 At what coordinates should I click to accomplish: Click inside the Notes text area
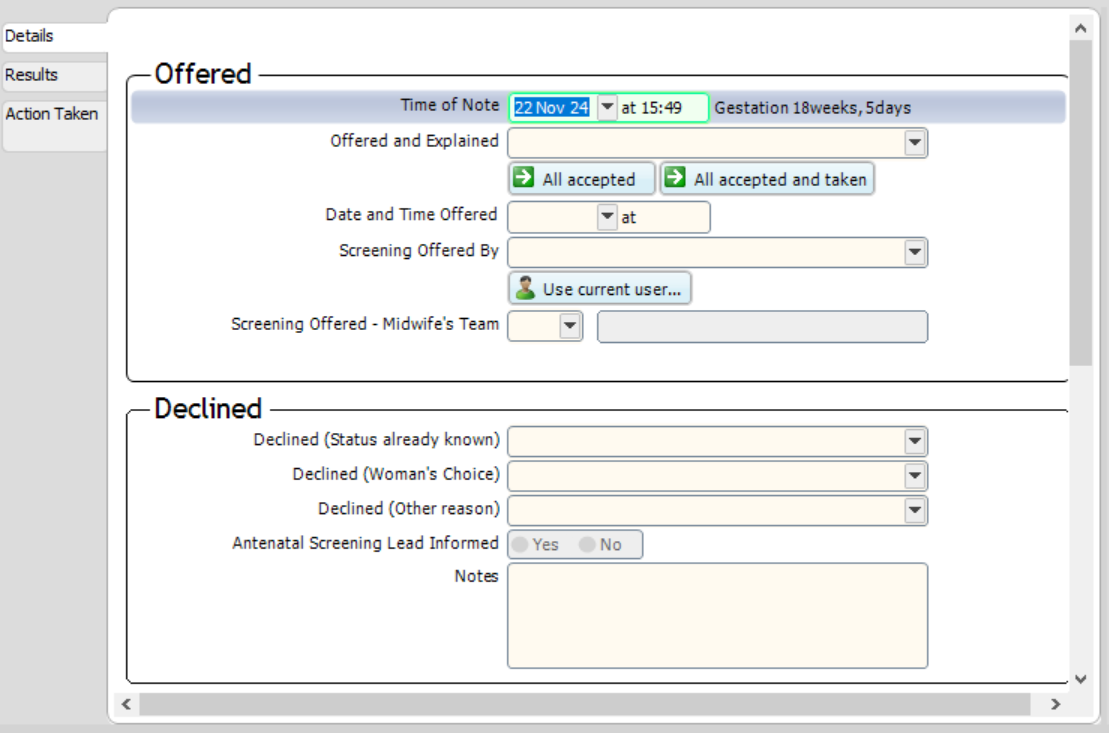pyautogui.click(x=717, y=615)
